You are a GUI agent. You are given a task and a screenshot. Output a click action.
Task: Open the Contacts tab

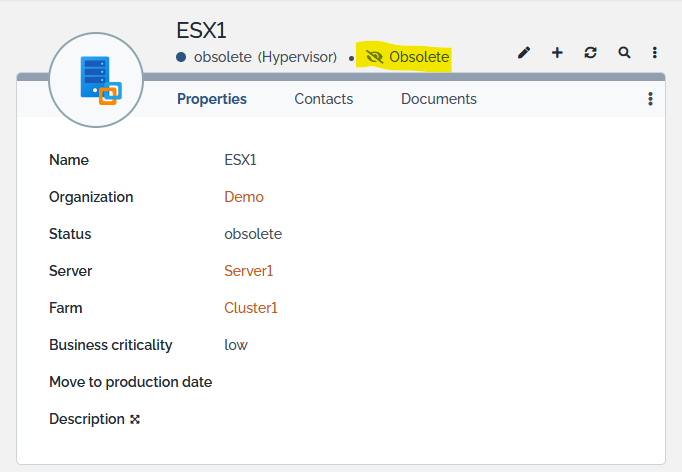coord(323,99)
